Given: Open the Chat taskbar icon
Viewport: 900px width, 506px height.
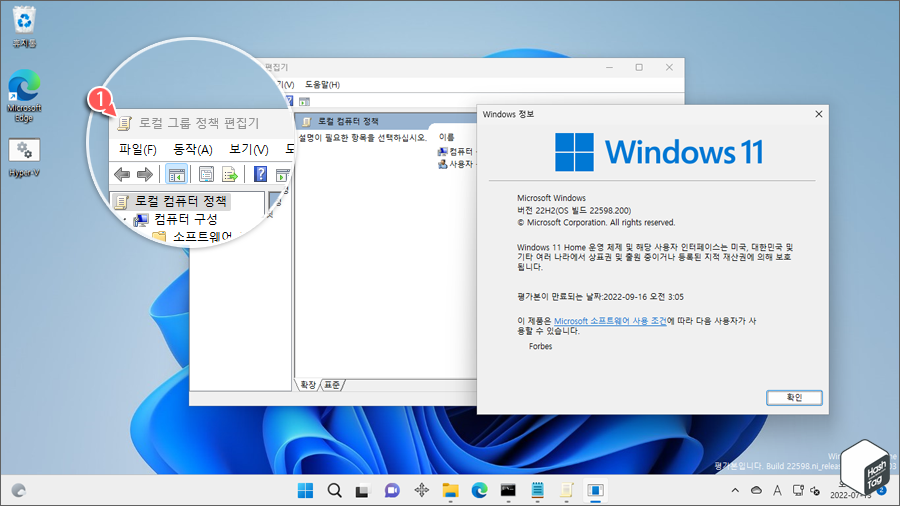Looking at the screenshot, I should [x=393, y=491].
